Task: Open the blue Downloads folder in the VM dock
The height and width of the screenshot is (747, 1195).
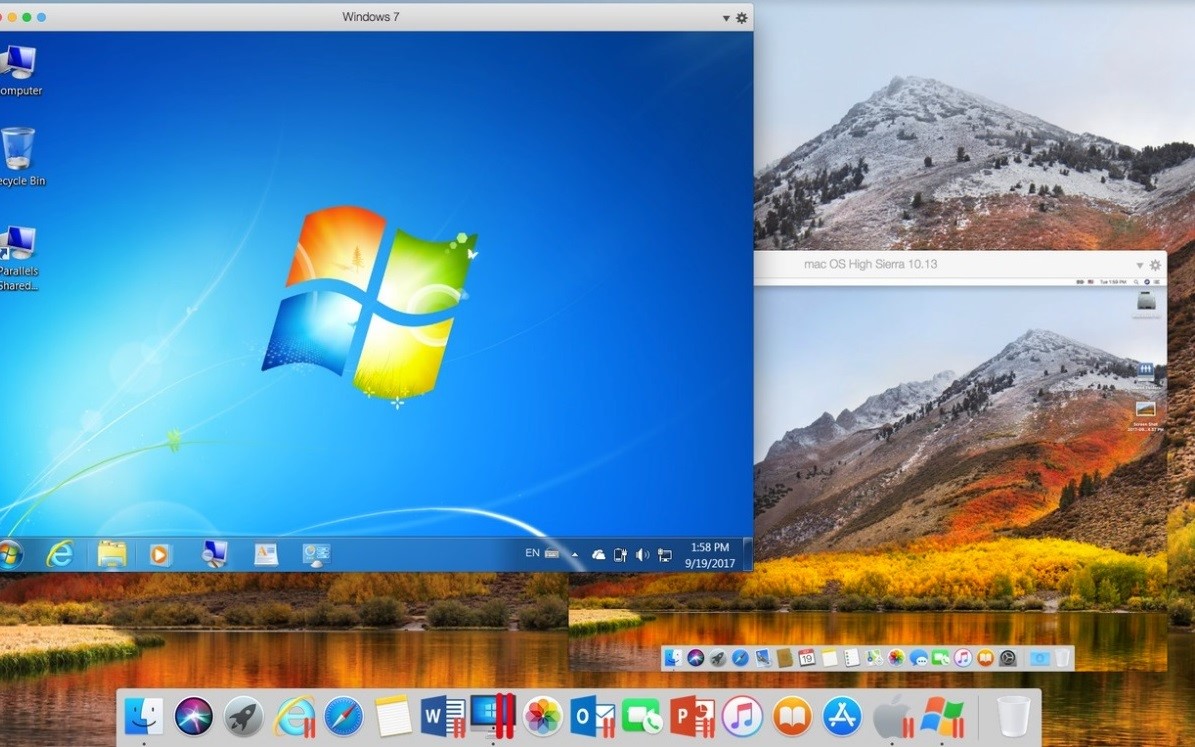Action: pyautogui.click(x=1040, y=658)
